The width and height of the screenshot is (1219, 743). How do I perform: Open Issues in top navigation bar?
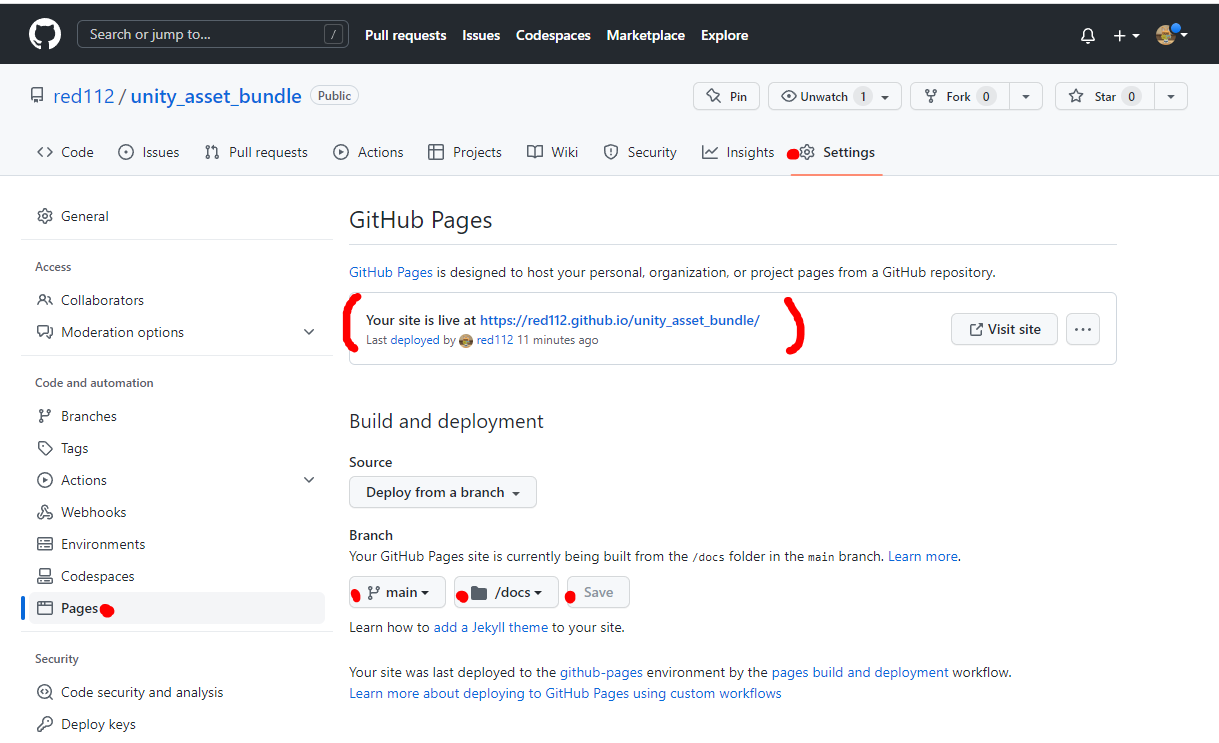[481, 35]
